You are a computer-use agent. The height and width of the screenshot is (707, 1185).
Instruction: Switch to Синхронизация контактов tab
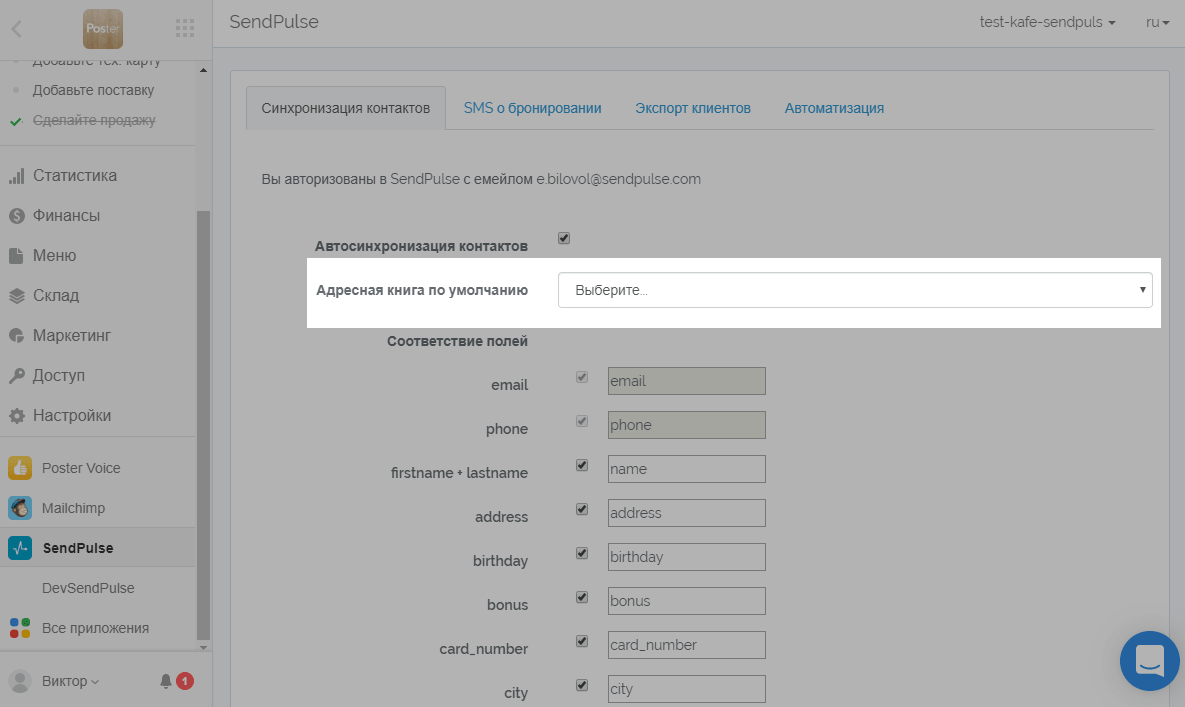coord(345,108)
